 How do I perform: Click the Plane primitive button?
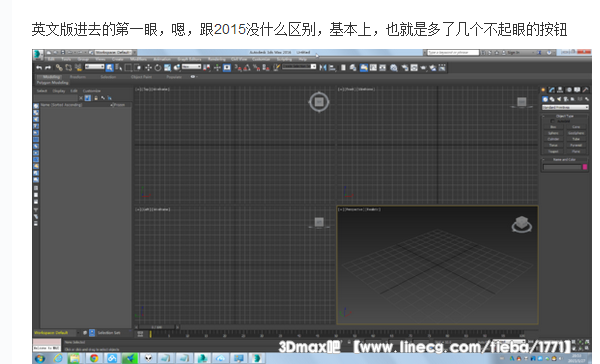tap(576, 151)
